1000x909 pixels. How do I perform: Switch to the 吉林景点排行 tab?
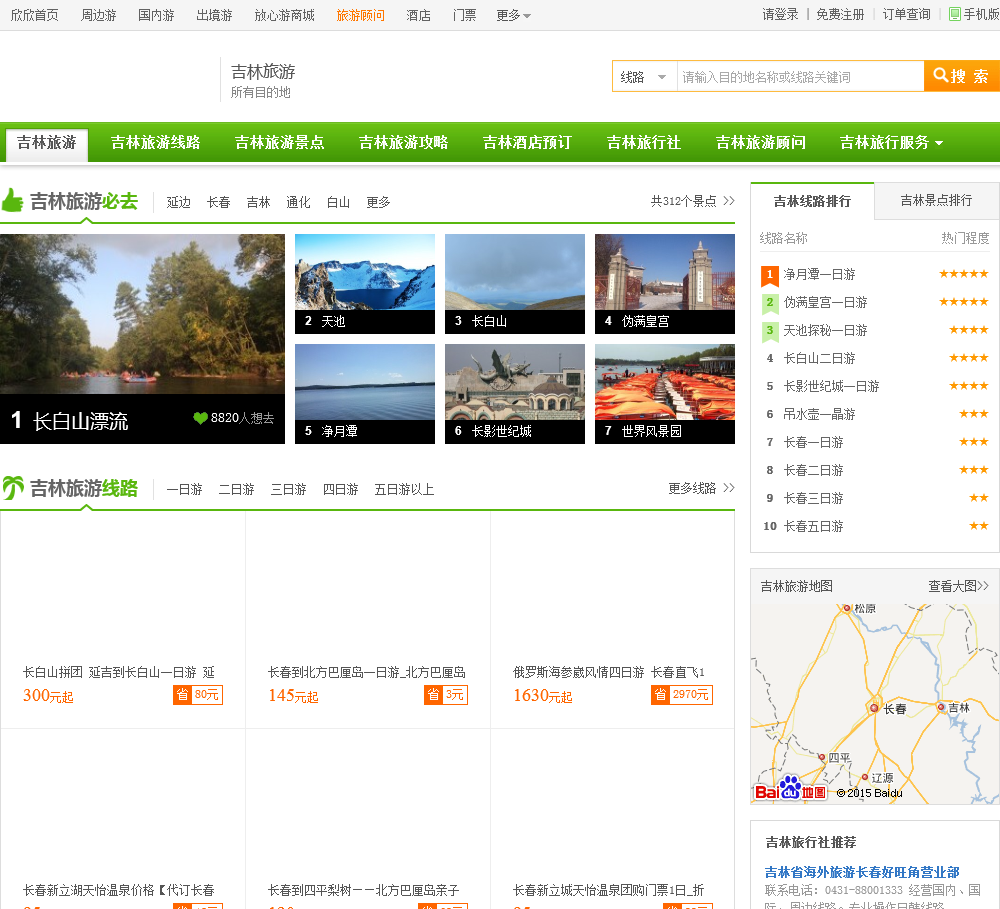[936, 200]
